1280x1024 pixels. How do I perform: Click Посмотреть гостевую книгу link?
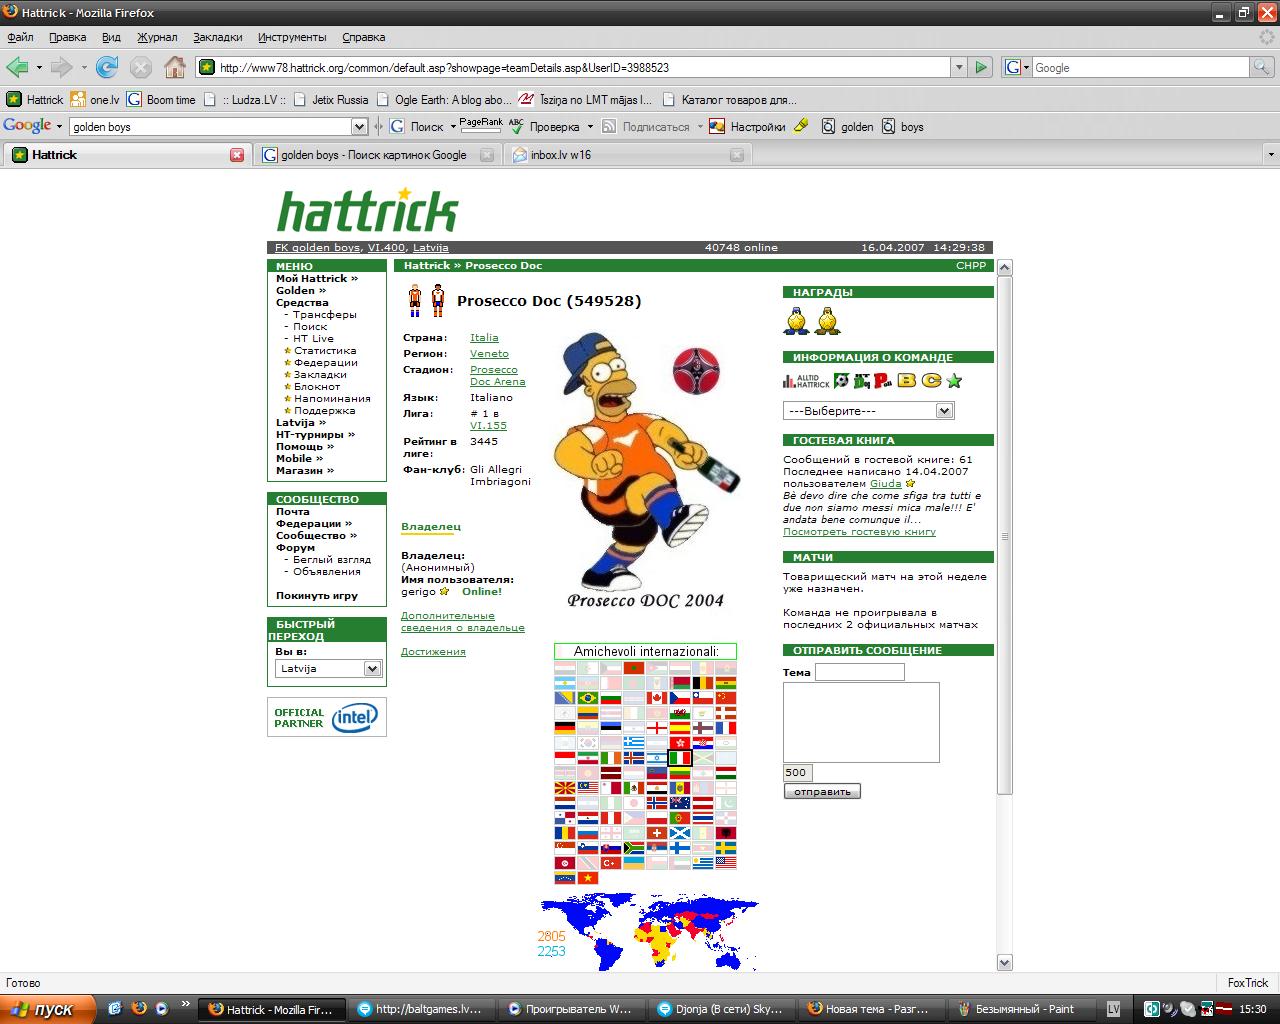coord(859,532)
